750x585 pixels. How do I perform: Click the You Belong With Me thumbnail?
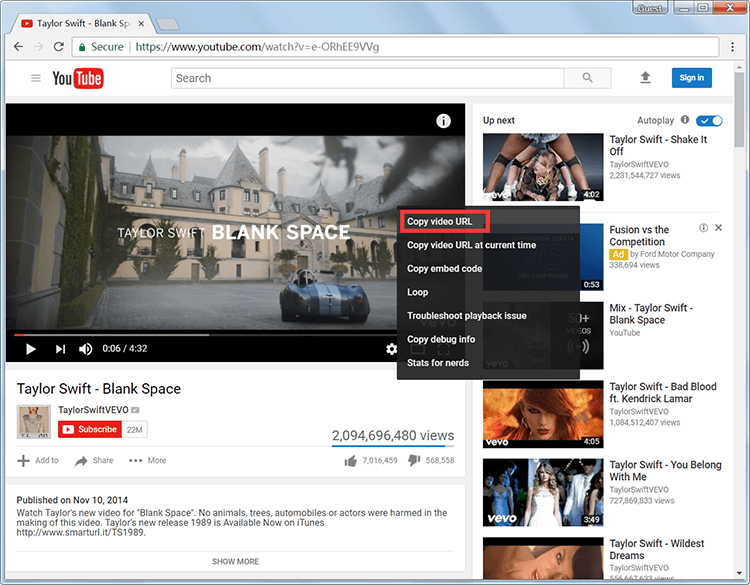(543, 493)
